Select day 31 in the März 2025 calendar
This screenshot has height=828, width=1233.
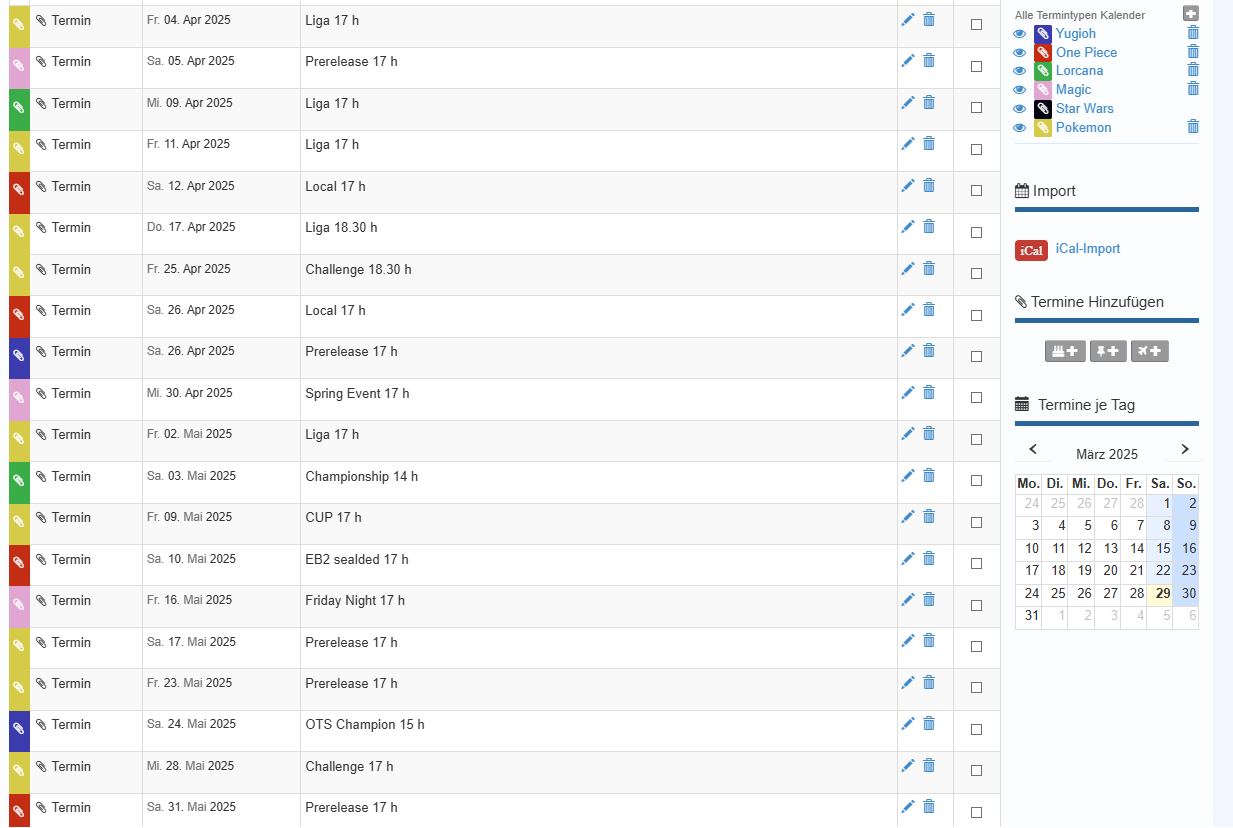coord(1029,616)
